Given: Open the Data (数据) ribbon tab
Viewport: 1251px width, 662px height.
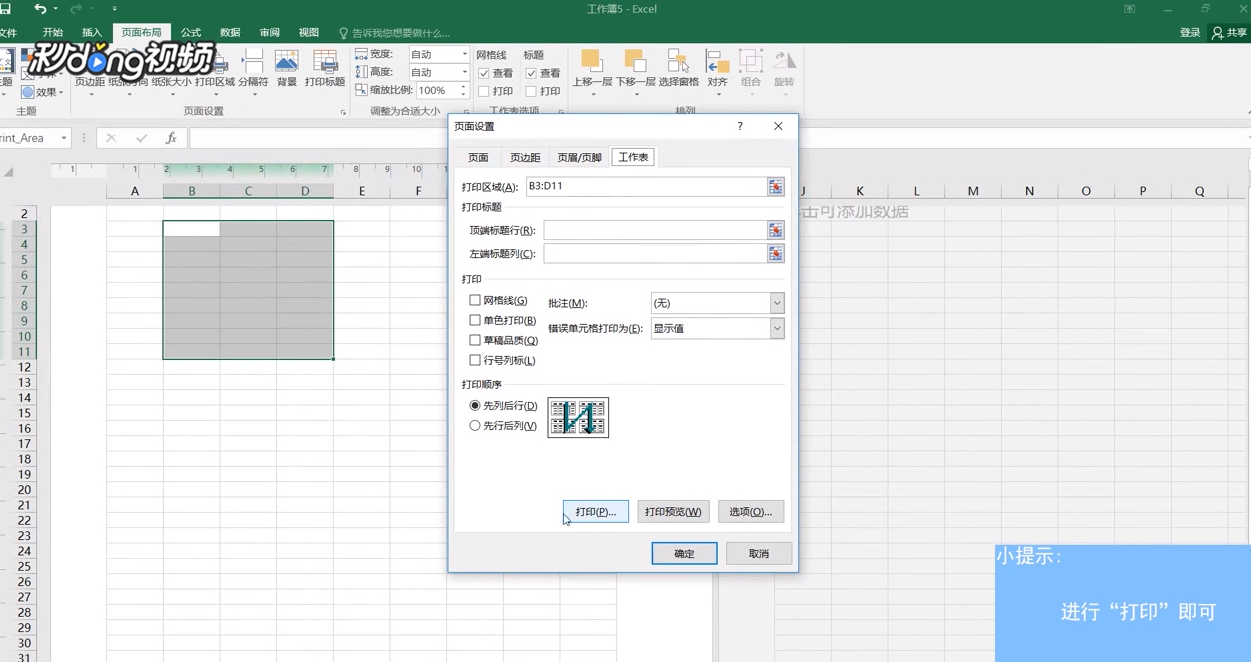Looking at the screenshot, I should pos(230,33).
